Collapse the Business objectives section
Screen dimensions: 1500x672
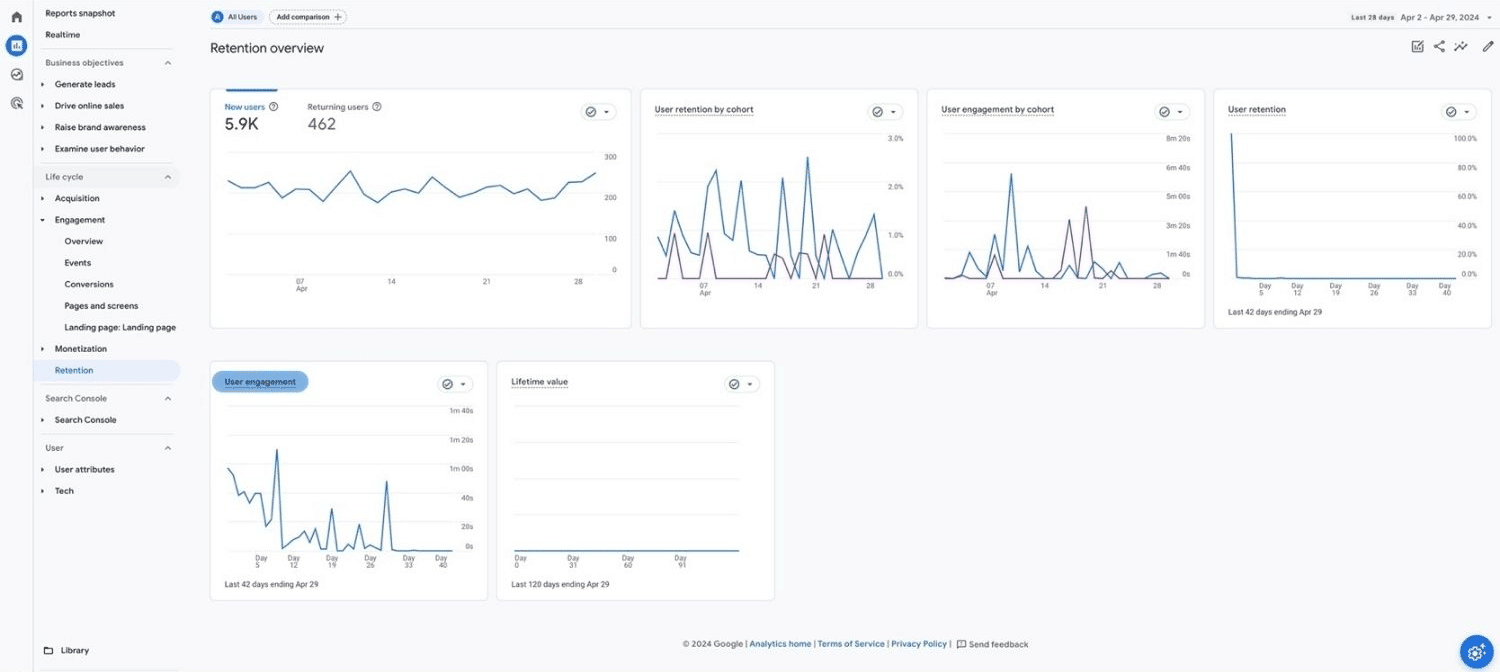click(168, 63)
